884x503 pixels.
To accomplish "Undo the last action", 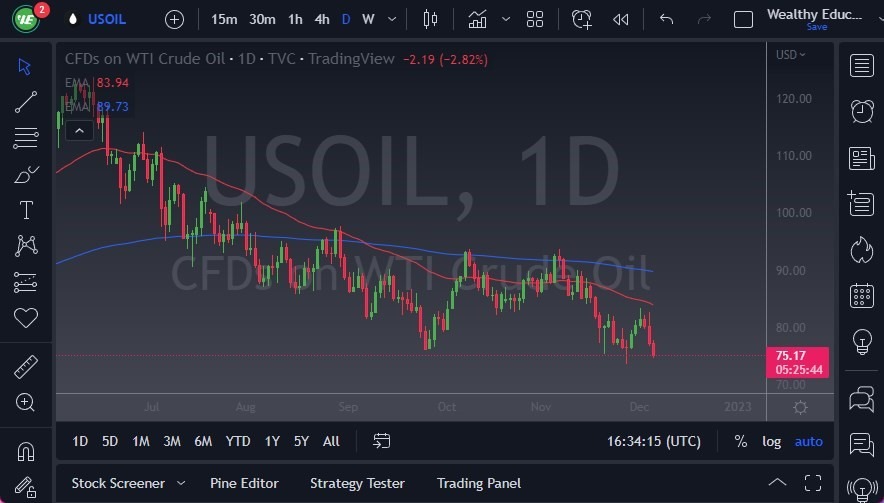I will (x=666, y=20).
